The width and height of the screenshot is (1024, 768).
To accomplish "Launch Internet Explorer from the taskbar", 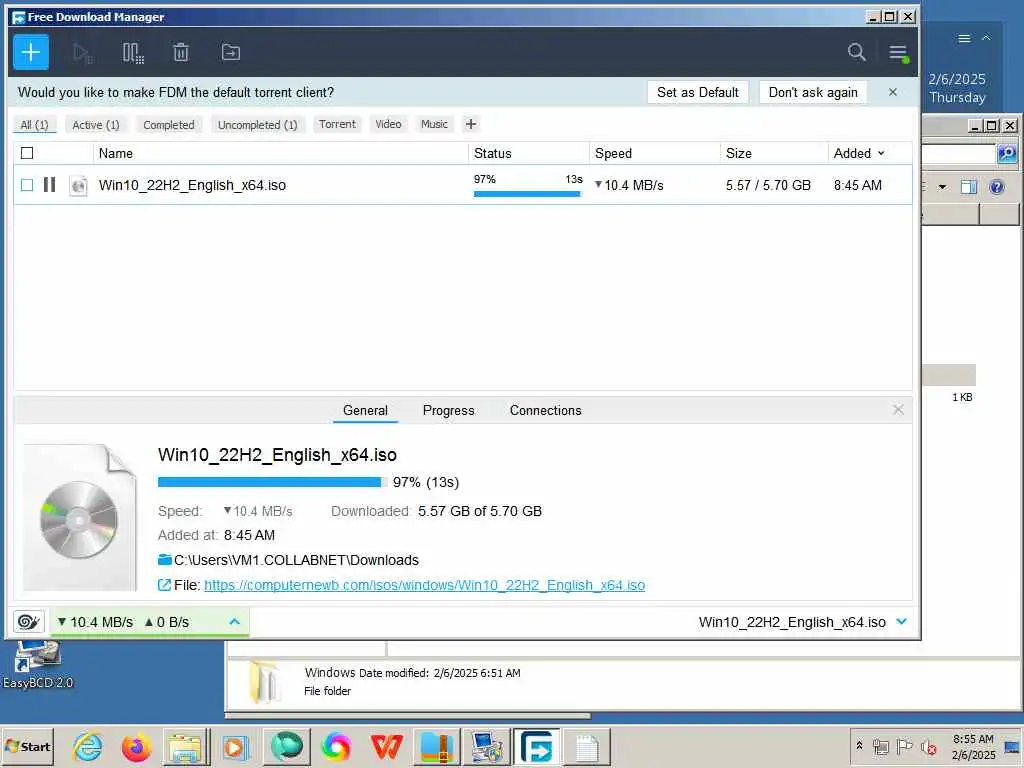I will click(88, 746).
